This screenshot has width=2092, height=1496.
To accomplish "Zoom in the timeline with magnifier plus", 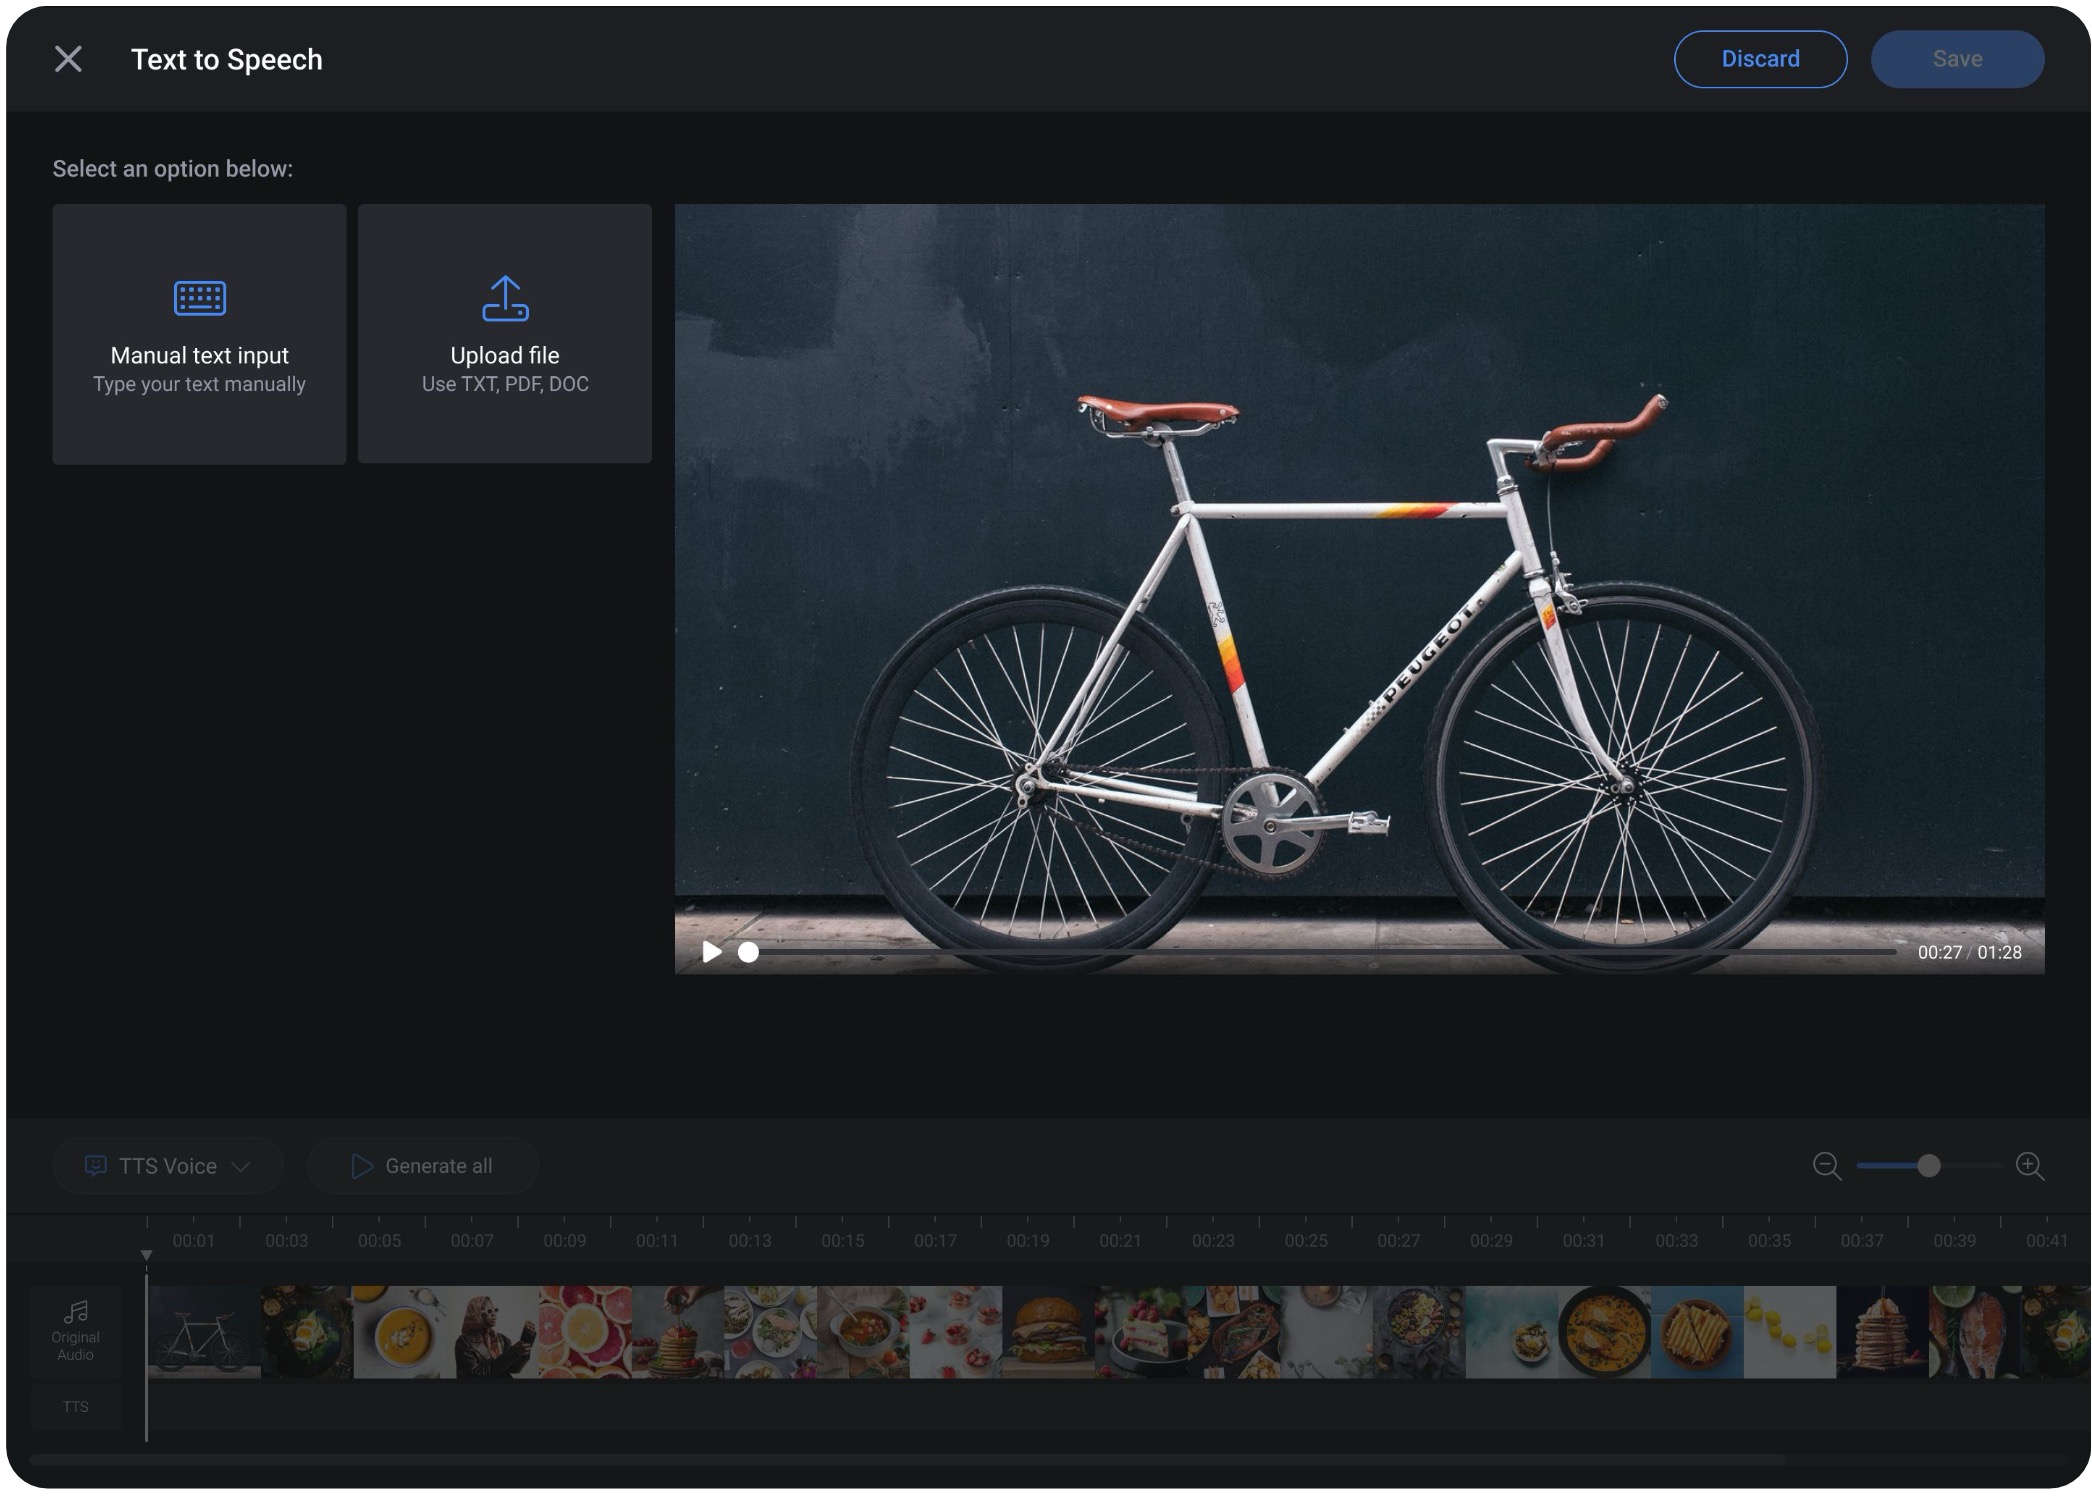I will click(x=2029, y=1166).
